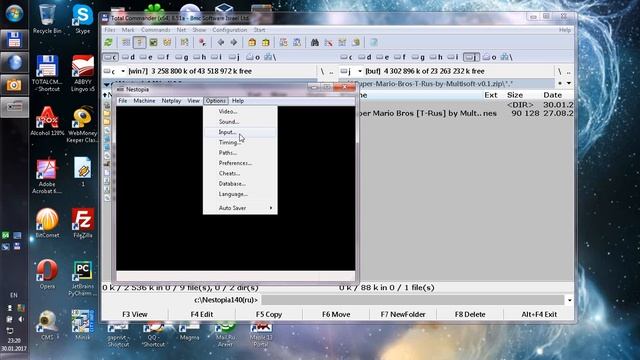640x360 pixels.
Task: Click the Notepad icon at toolbar end
Action: point(373,42)
